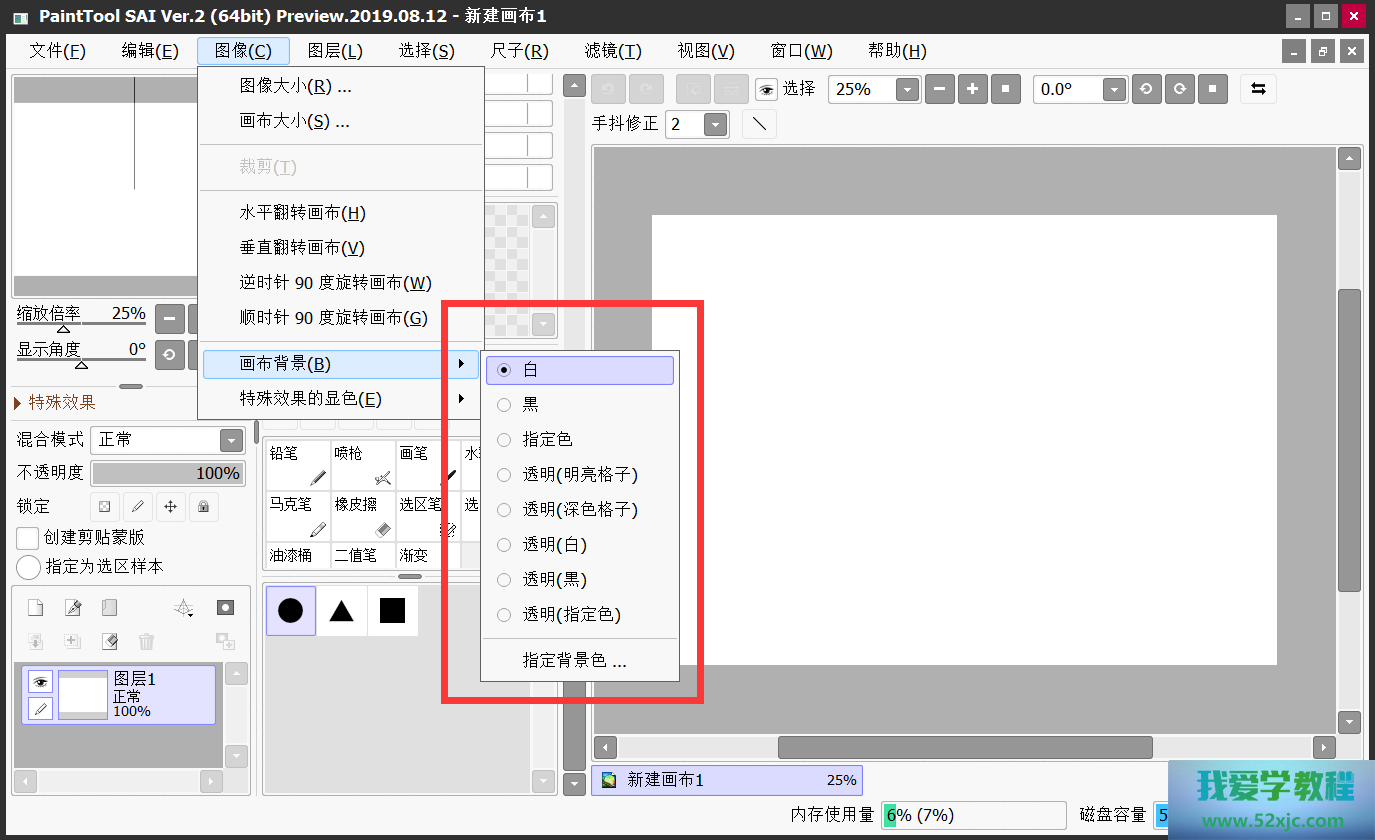Enable the 创建剪贴蒙版 checkbox

coord(28,538)
